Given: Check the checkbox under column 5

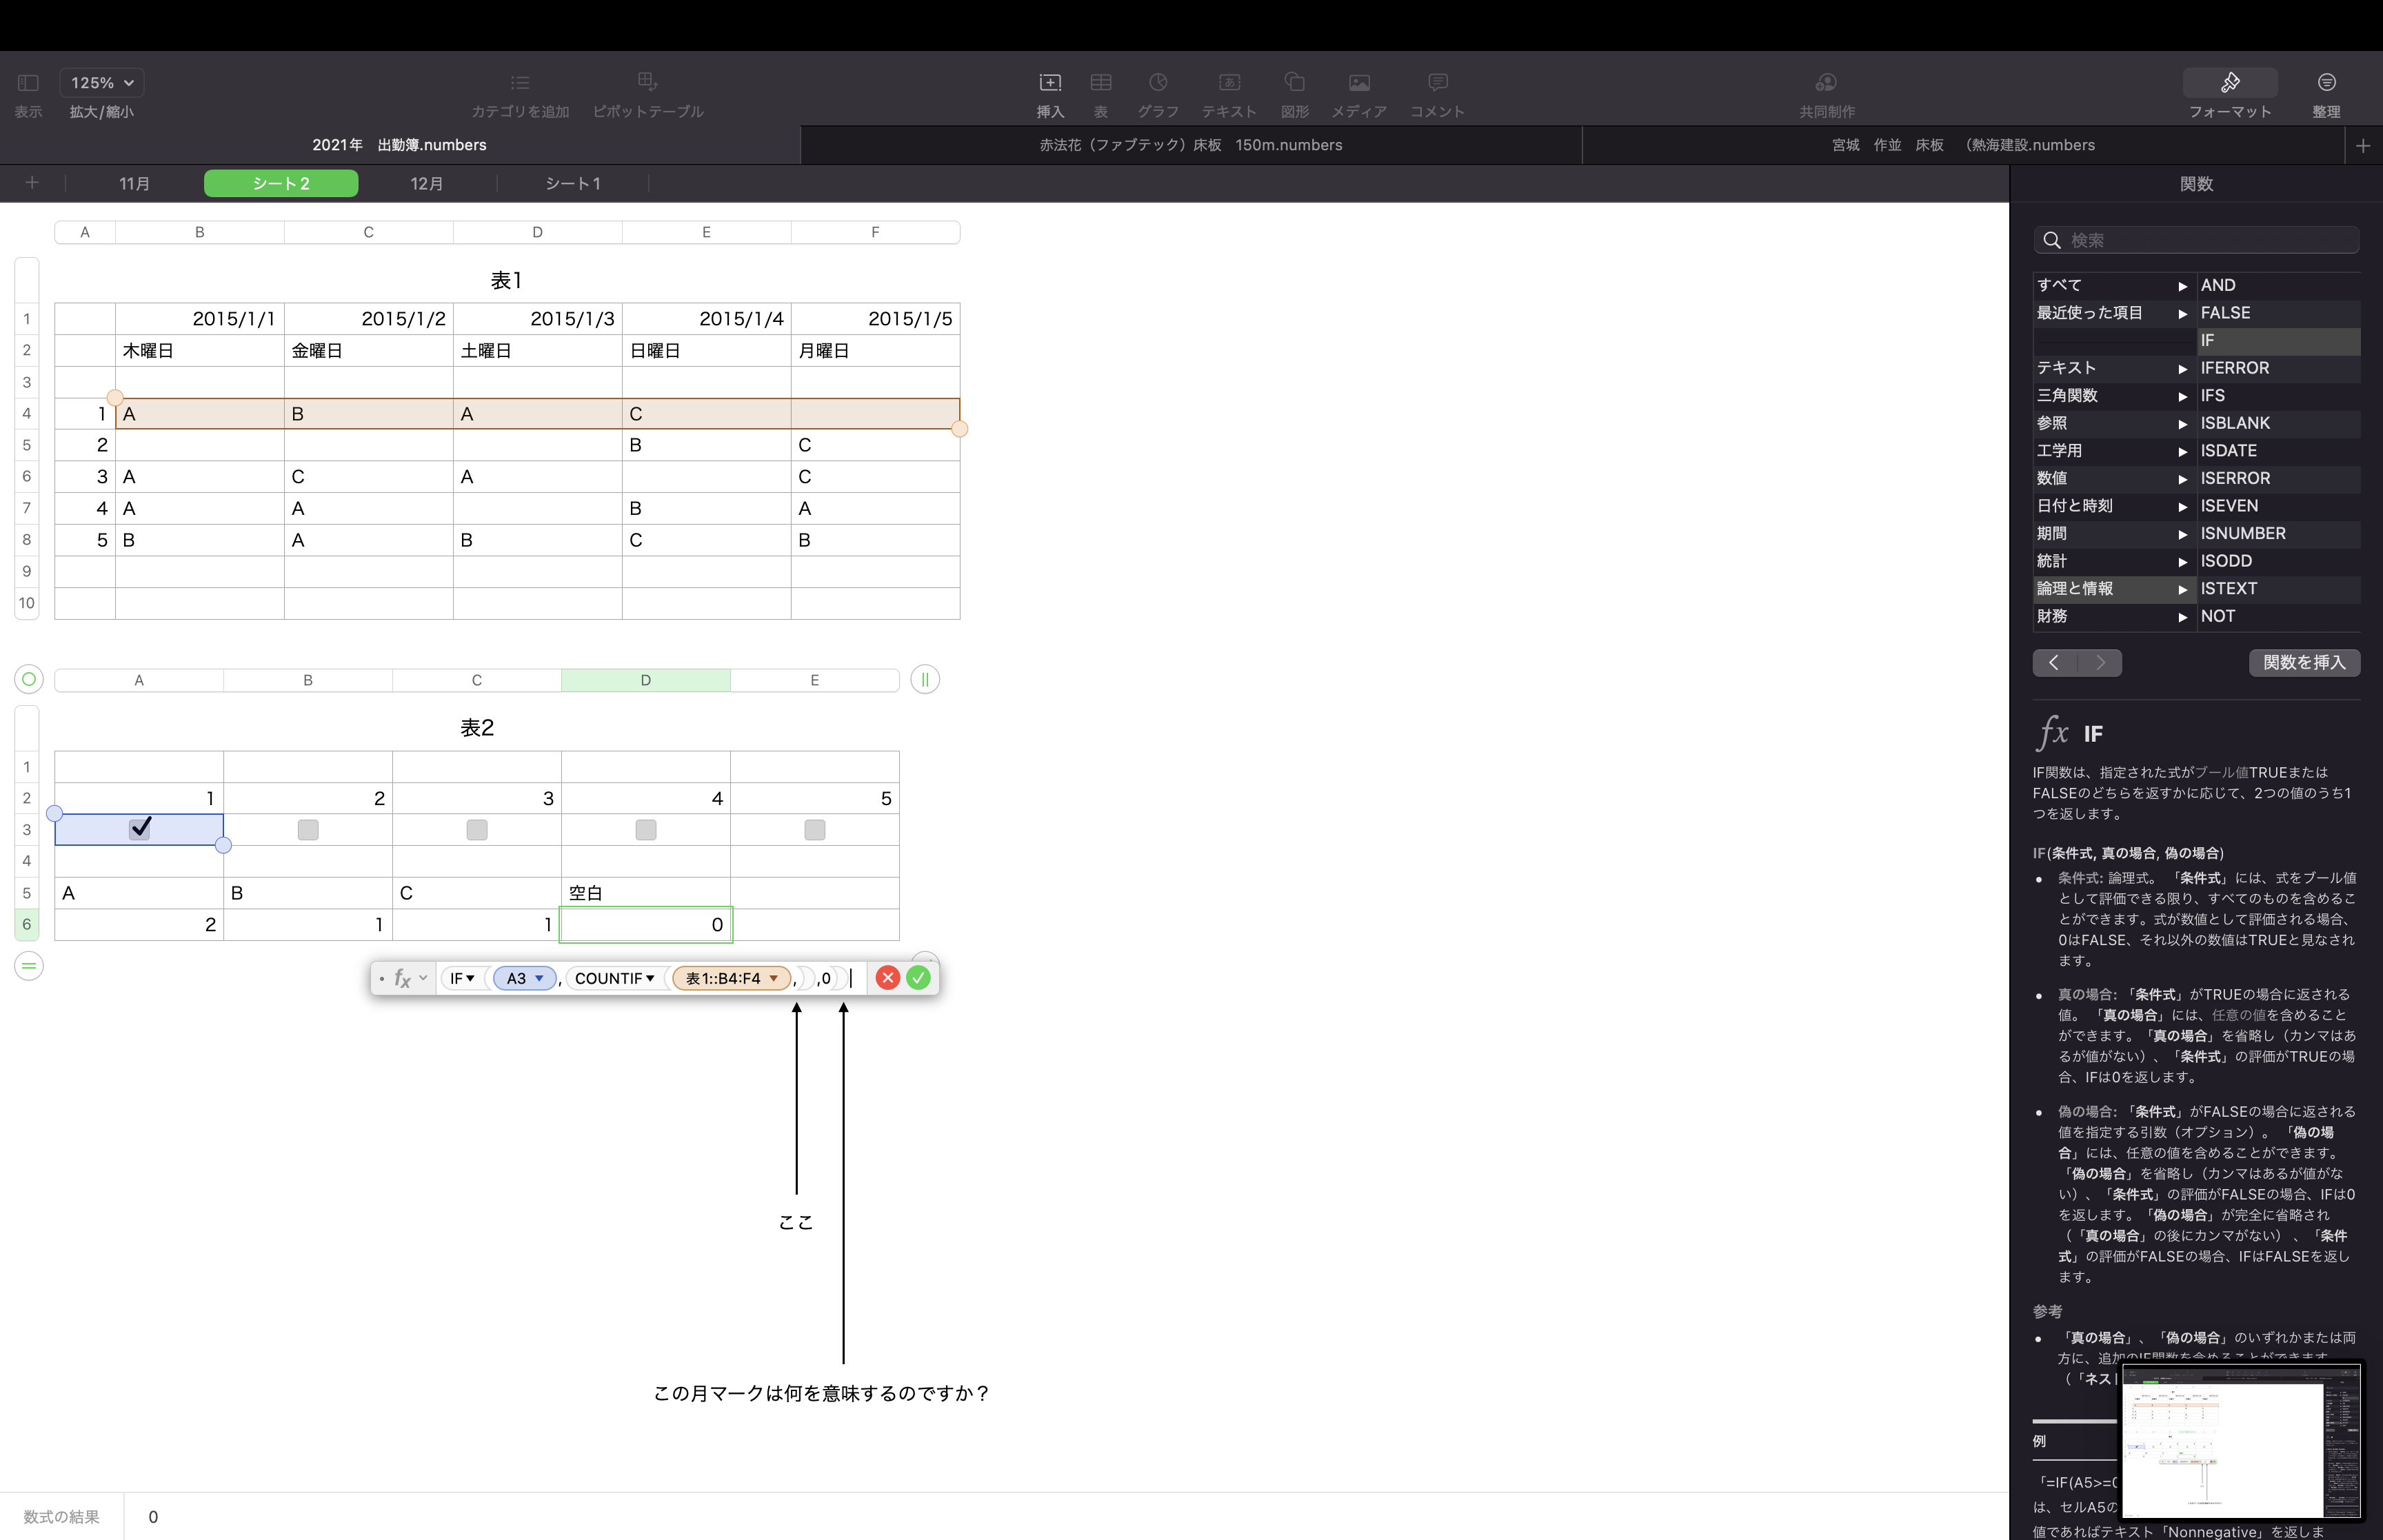Looking at the screenshot, I should point(815,830).
